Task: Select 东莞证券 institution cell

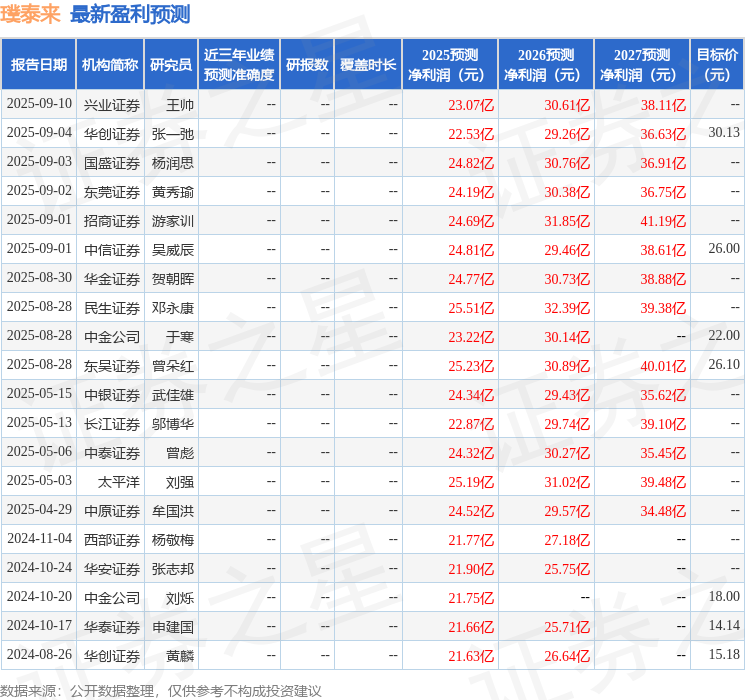Action: pos(112,192)
